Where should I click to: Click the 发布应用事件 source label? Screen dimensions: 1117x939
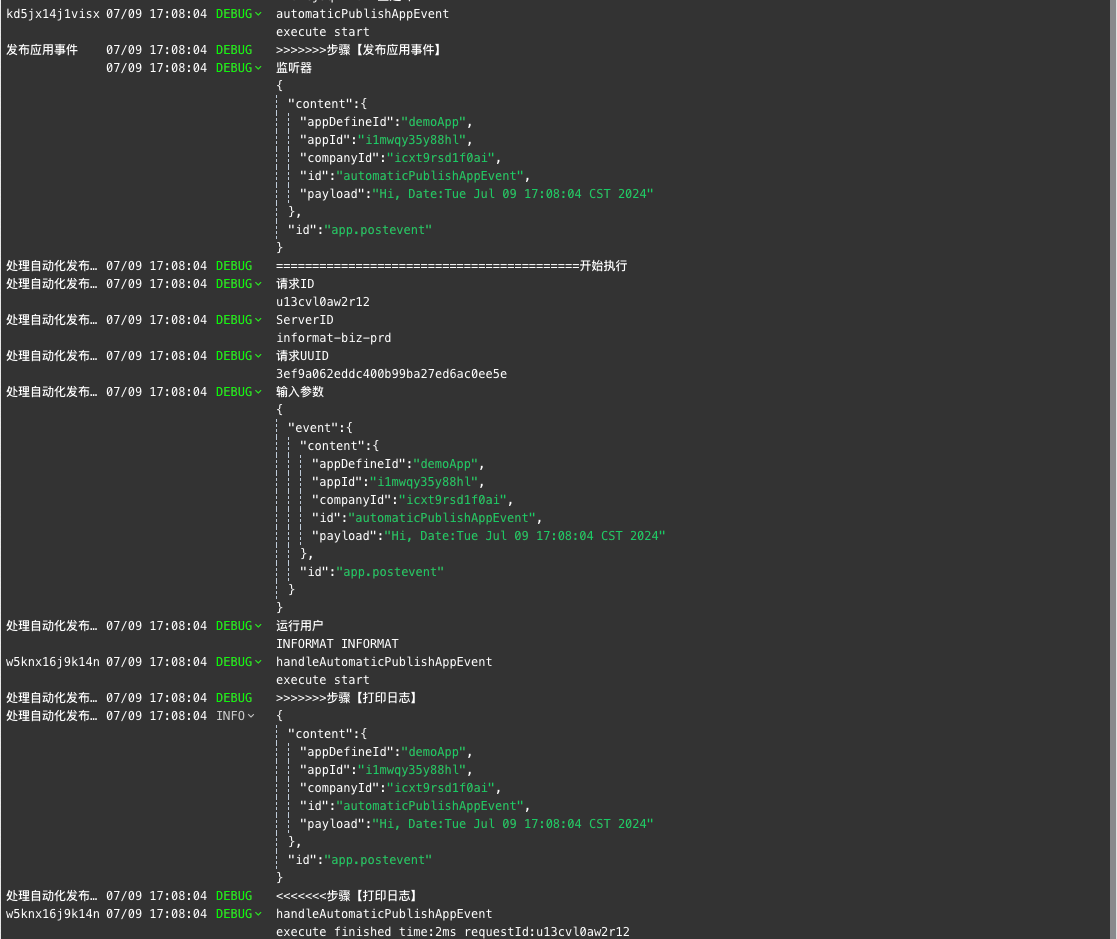(42, 50)
